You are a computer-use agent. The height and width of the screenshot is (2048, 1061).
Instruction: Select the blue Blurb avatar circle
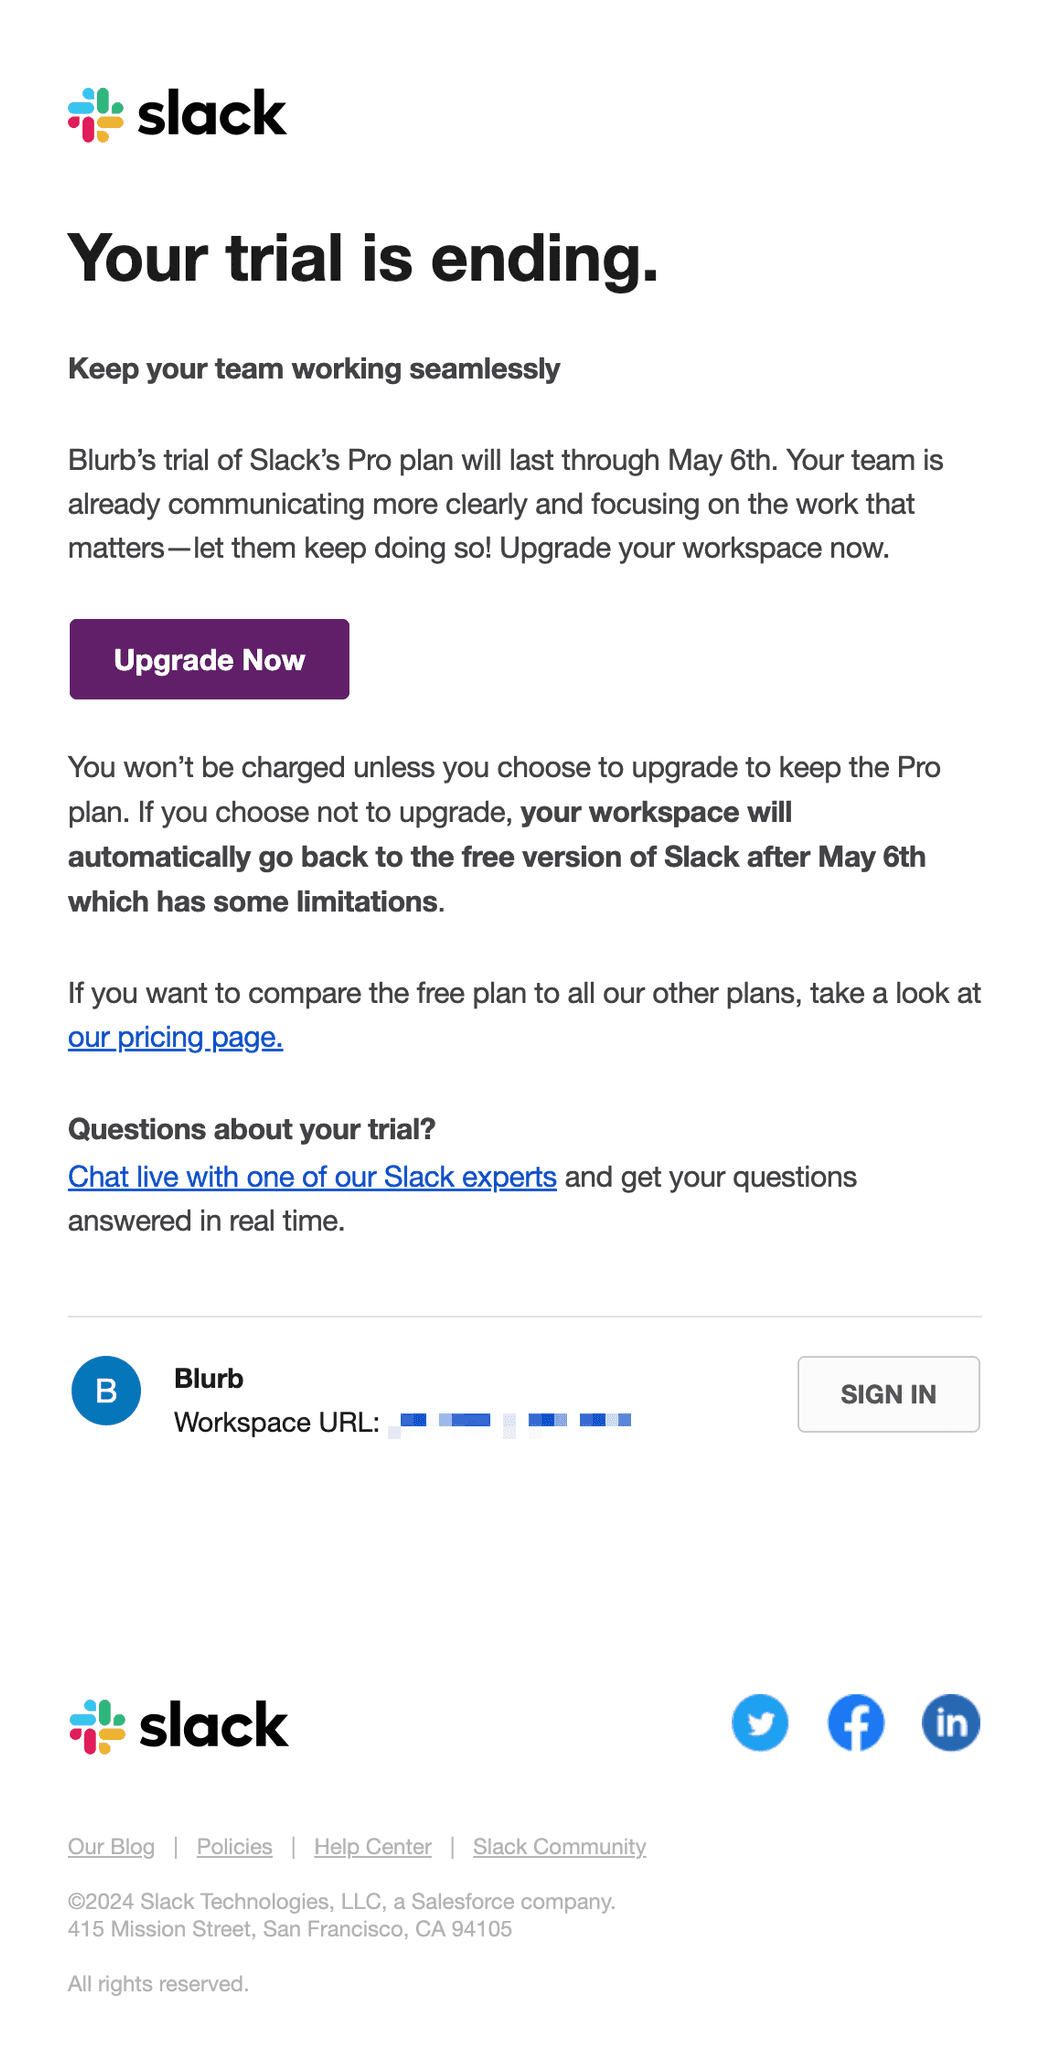tap(105, 1390)
